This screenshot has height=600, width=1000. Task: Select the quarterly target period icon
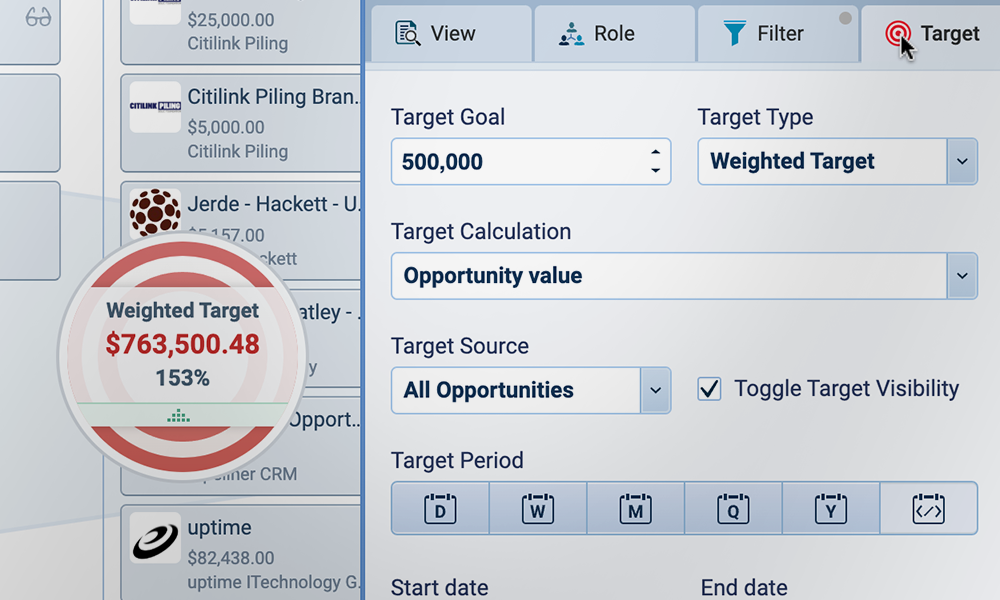point(733,509)
